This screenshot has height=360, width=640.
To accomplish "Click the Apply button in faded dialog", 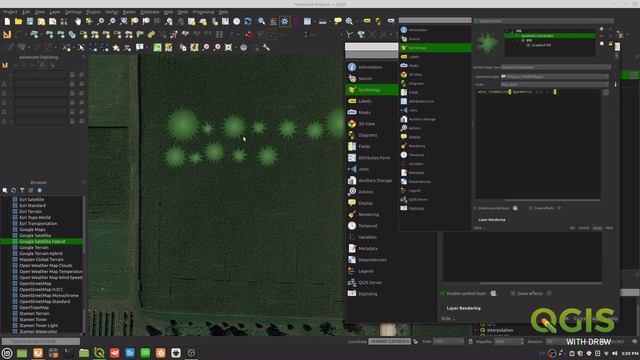I will [597, 228].
